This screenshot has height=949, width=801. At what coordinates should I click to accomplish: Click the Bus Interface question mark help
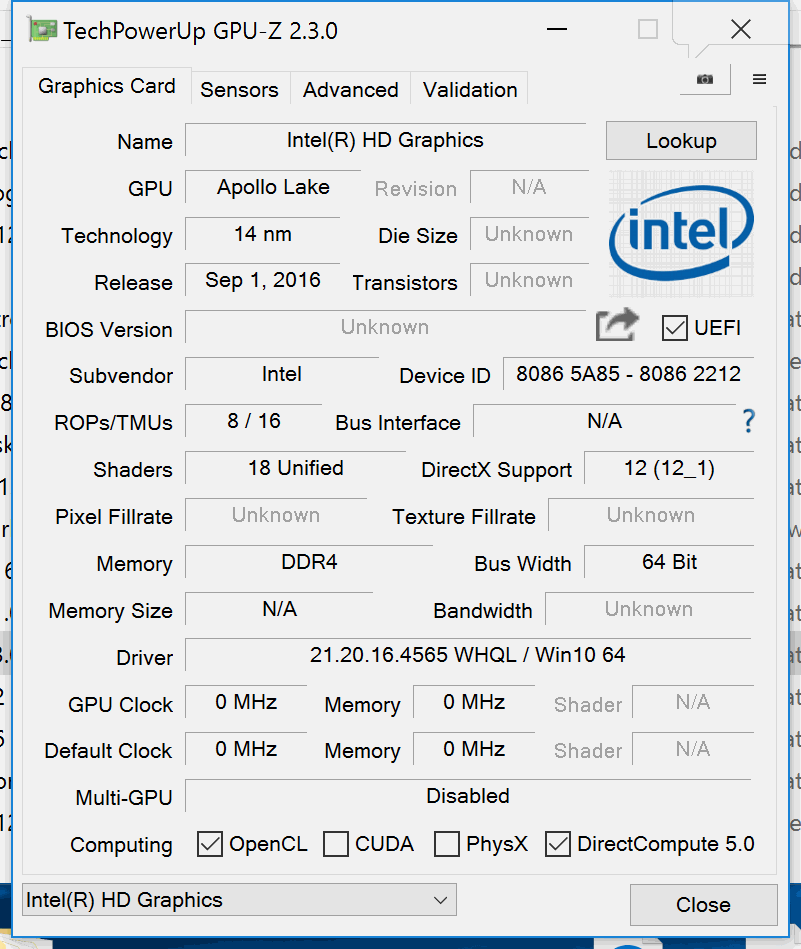[748, 421]
